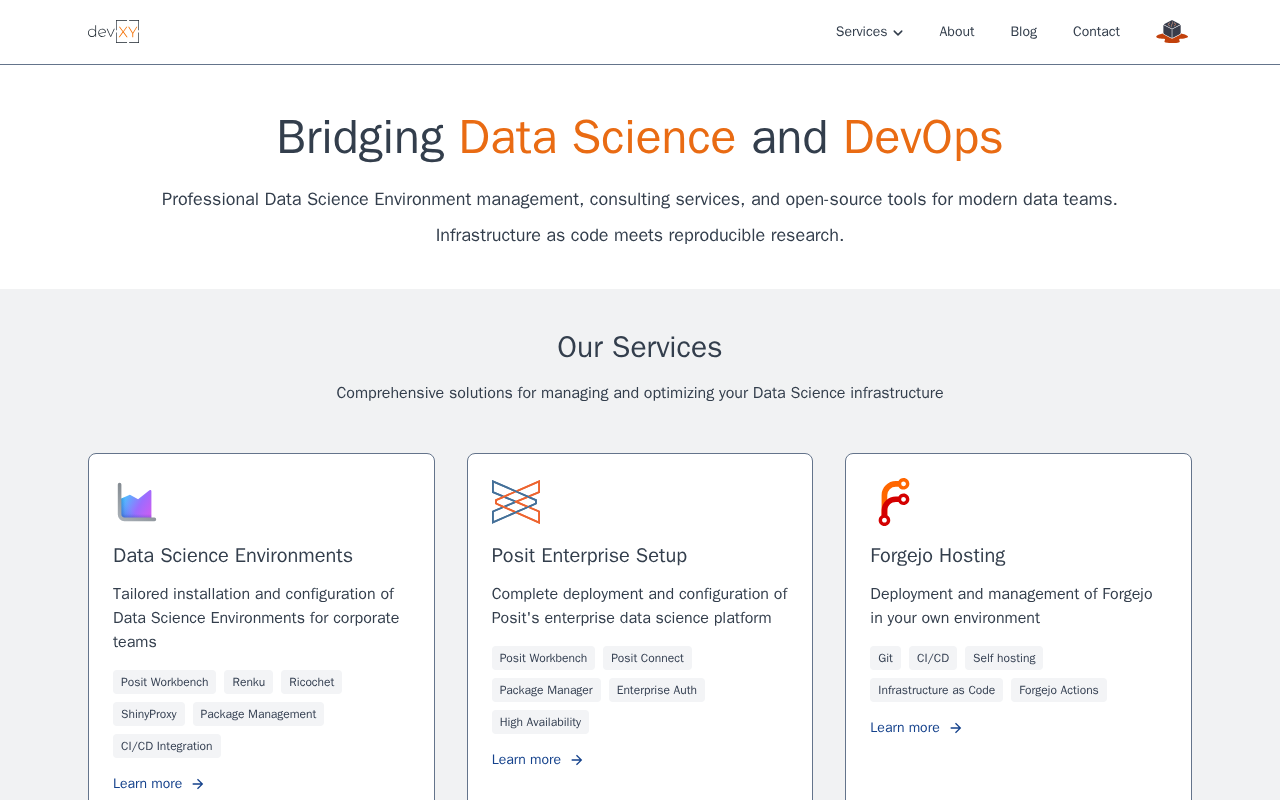Image resolution: width=1280 pixels, height=800 pixels.
Task: Click the High Availability tag
Action: tap(540, 722)
